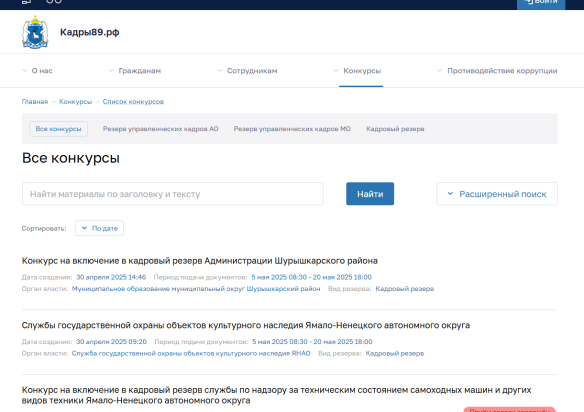This screenshot has height=412, width=584.
Task: Expand the О нас menu
Action: [37, 71]
